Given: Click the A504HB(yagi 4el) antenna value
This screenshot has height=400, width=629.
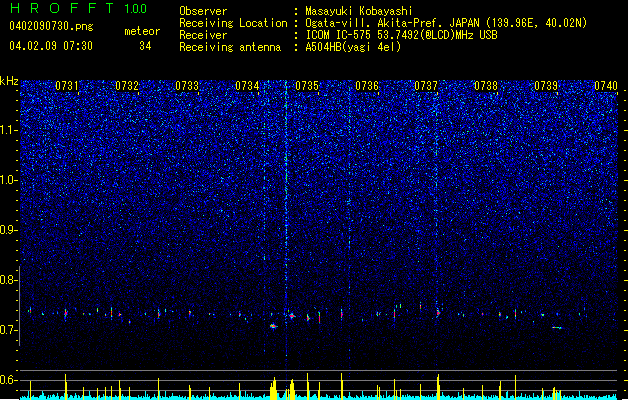Looking at the screenshot, I should point(353,47).
